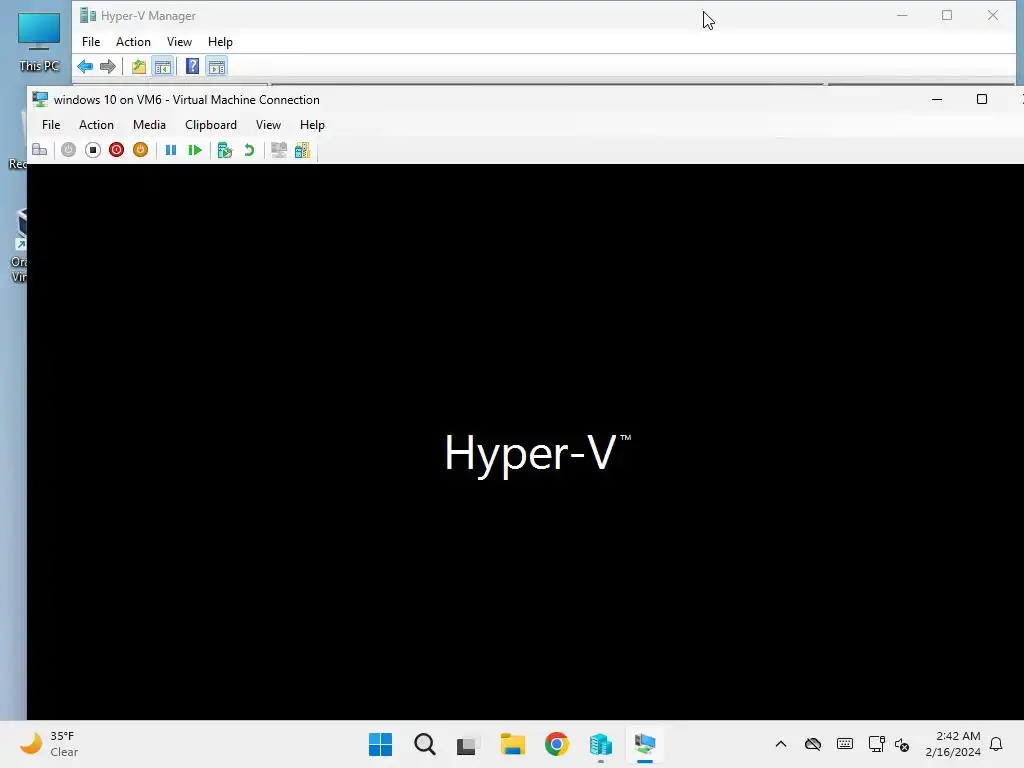The image size is (1024, 768).
Task: Maximize the Virtual Machine Connection window
Action: pyautogui.click(x=982, y=99)
